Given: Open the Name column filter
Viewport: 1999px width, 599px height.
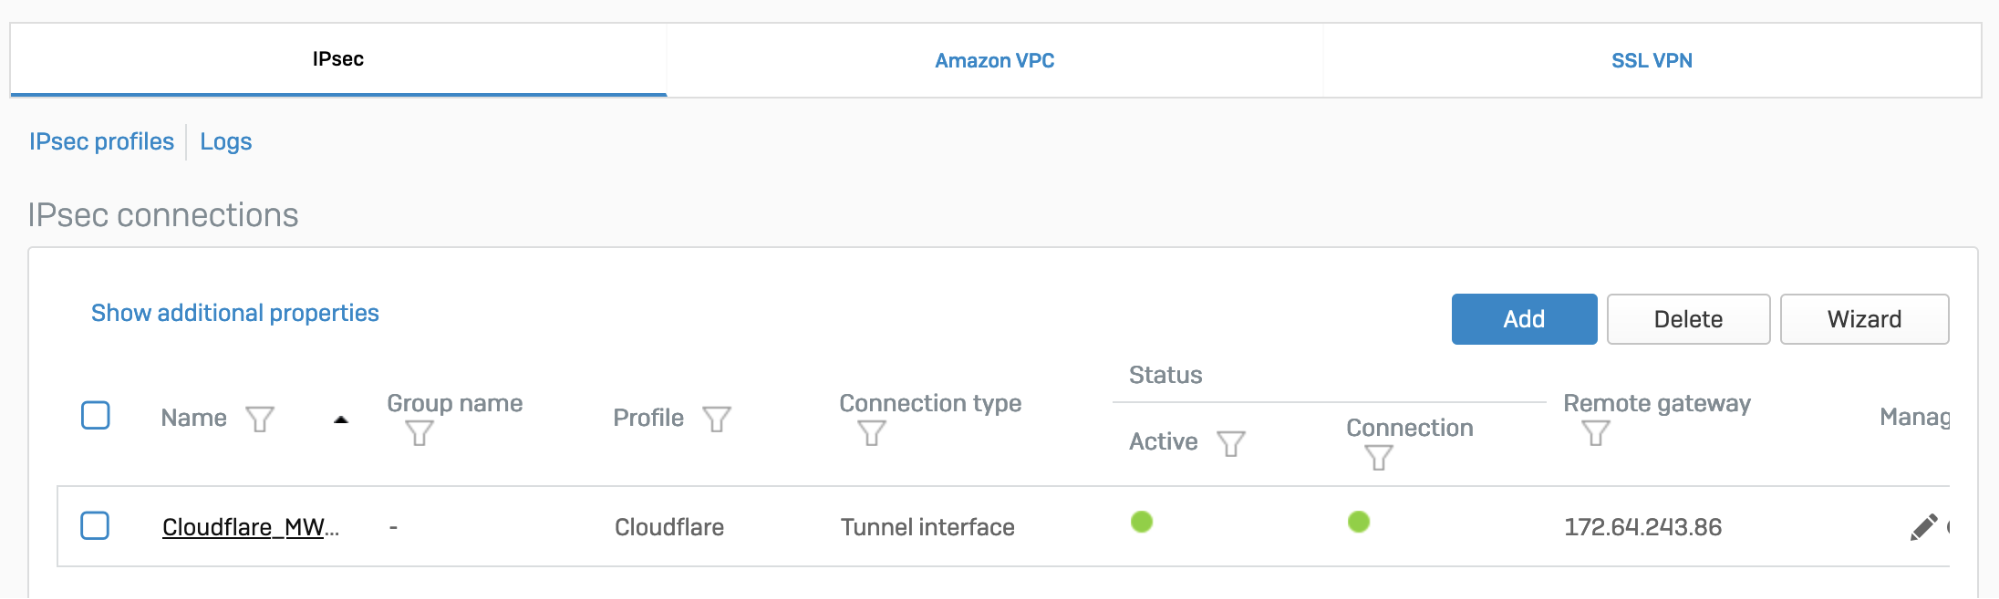Looking at the screenshot, I should 260,419.
